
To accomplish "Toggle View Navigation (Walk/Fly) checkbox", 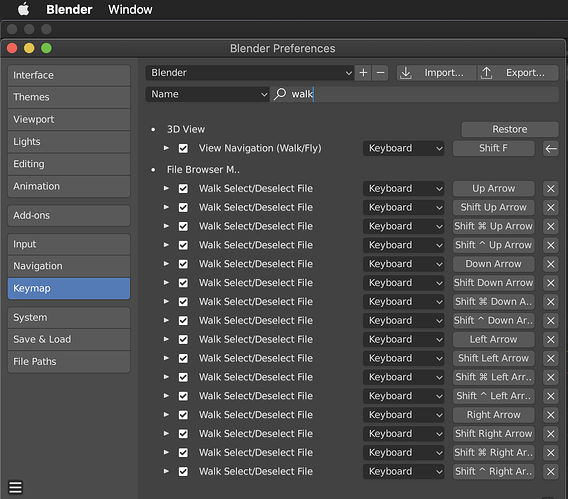I will click(183, 148).
